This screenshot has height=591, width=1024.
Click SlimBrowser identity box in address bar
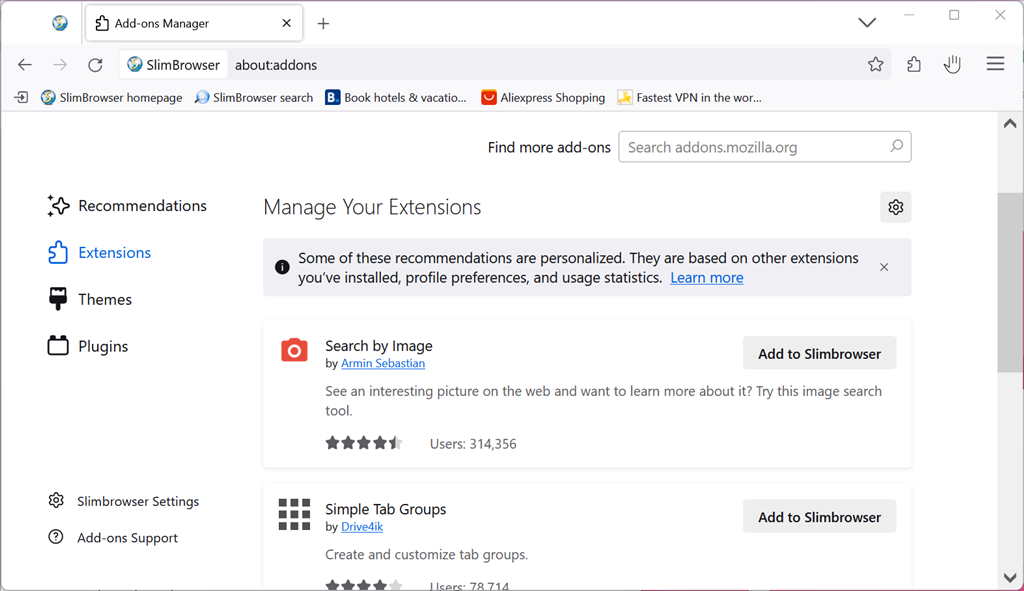(x=174, y=65)
